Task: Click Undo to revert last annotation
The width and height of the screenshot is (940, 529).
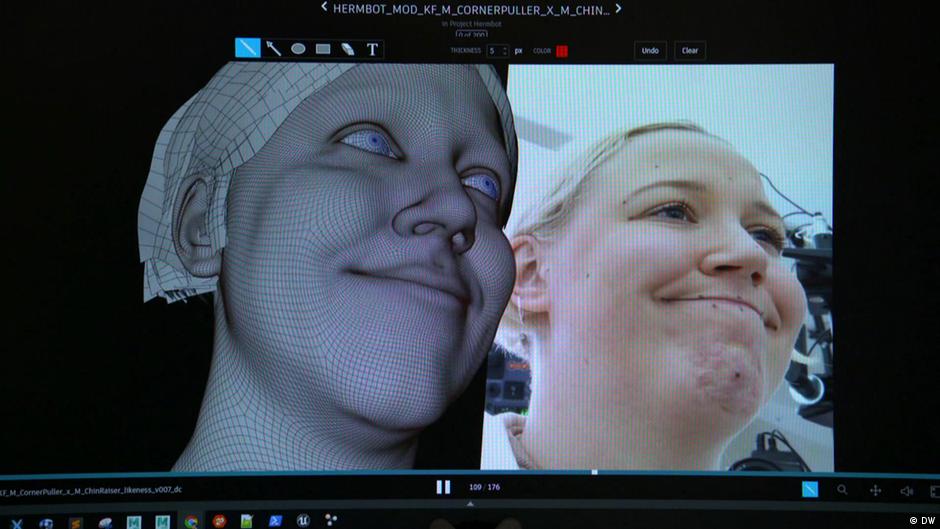Action: [x=650, y=50]
